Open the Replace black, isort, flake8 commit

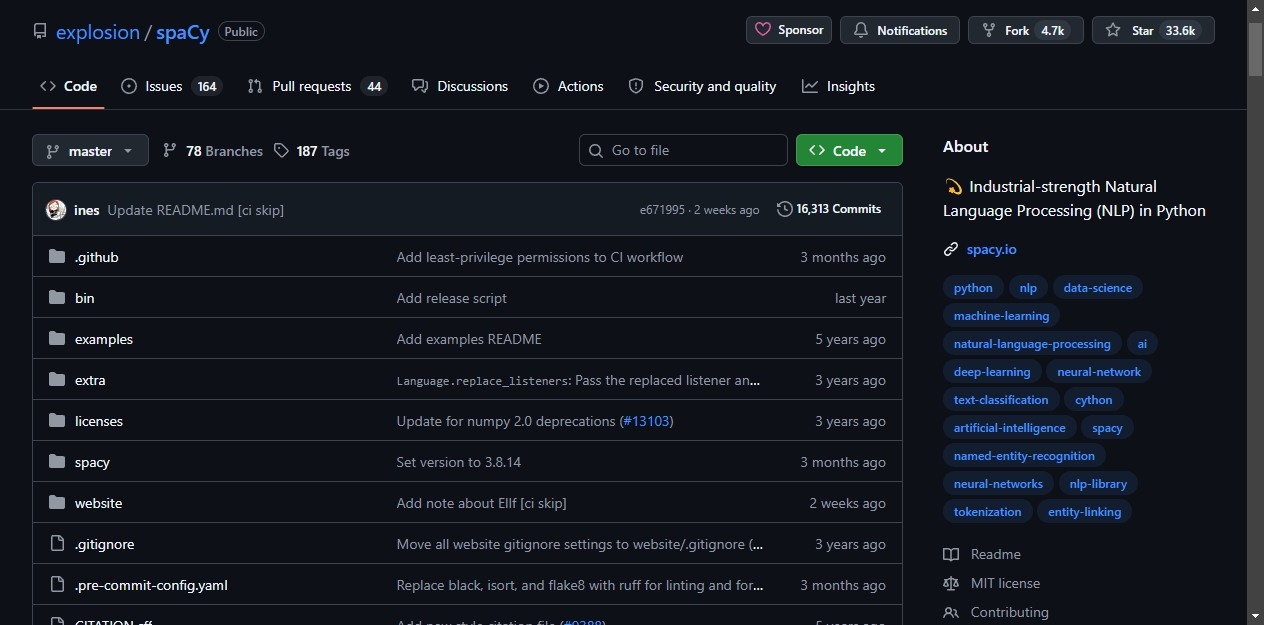click(x=579, y=585)
